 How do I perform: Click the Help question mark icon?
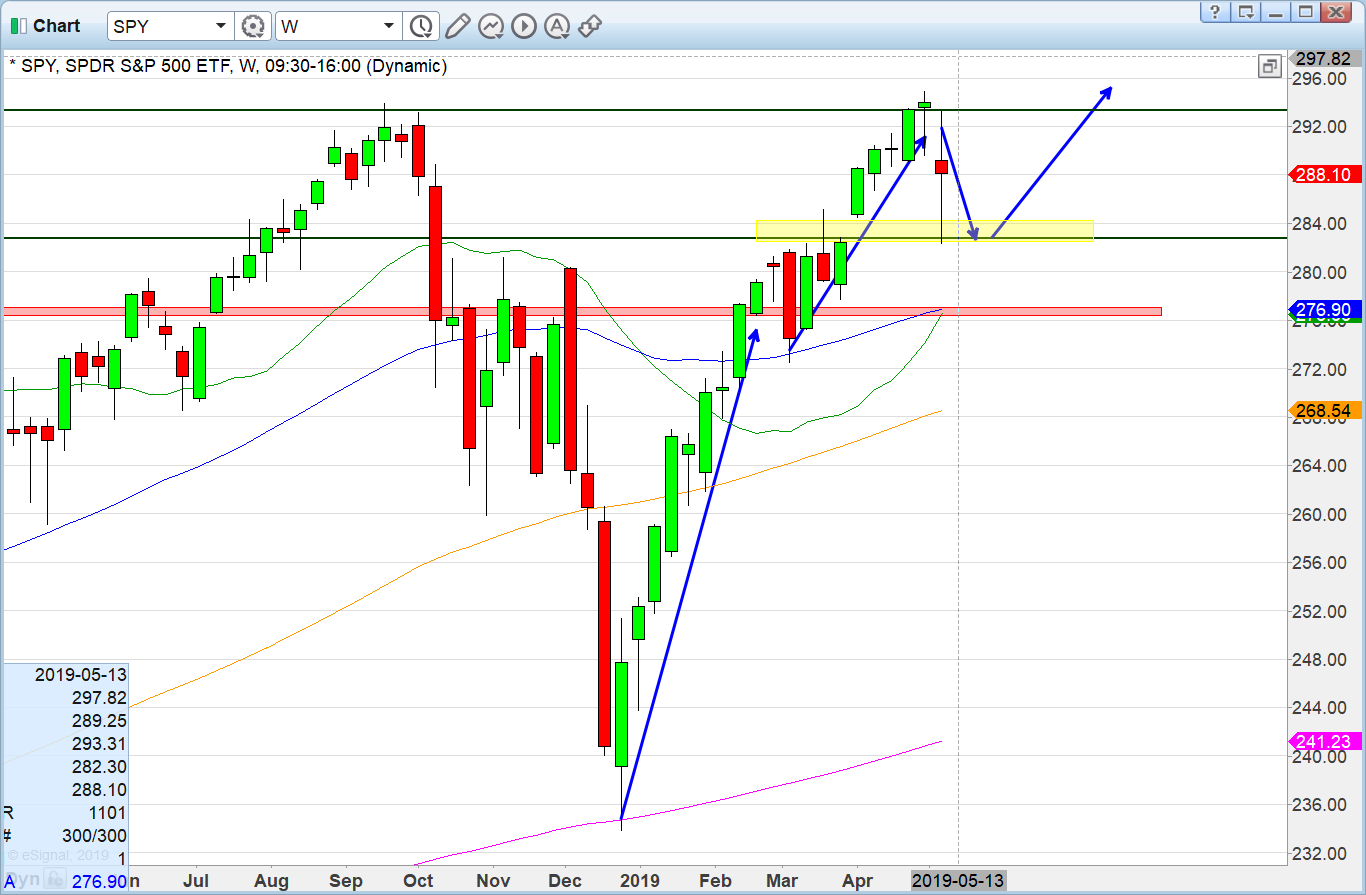(1214, 12)
